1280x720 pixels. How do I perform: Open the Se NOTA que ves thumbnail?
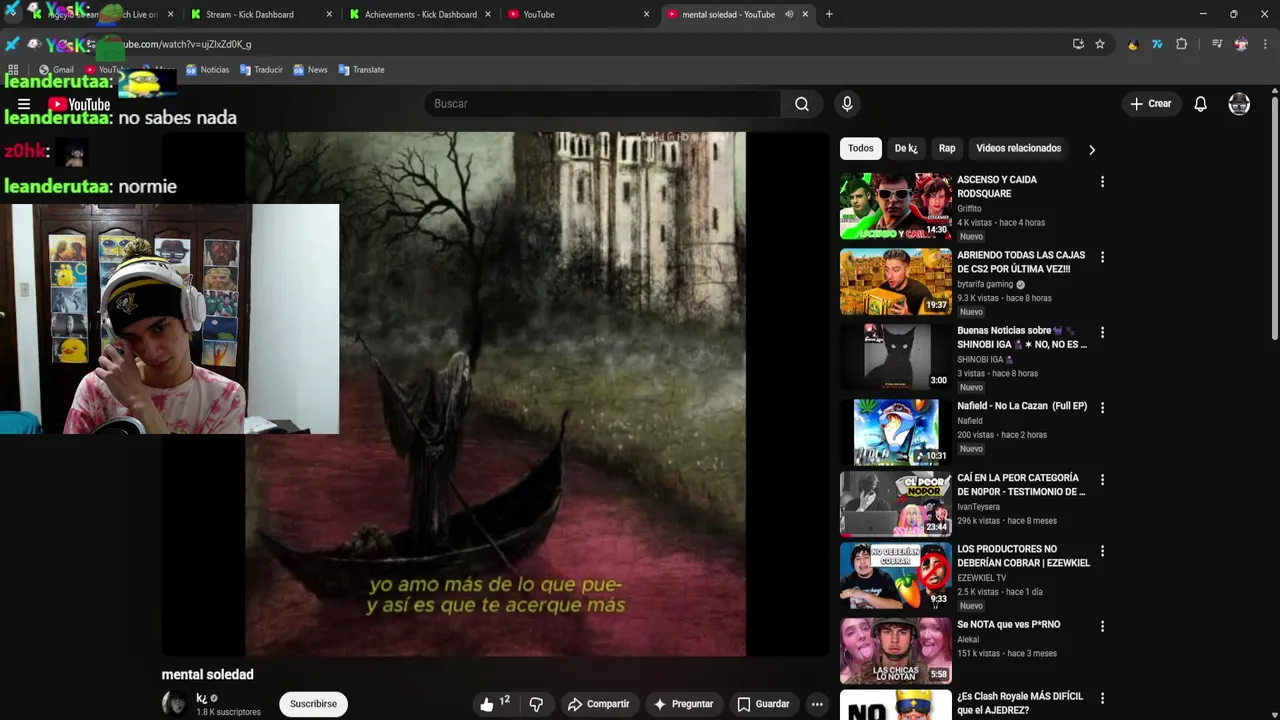pos(895,650)
